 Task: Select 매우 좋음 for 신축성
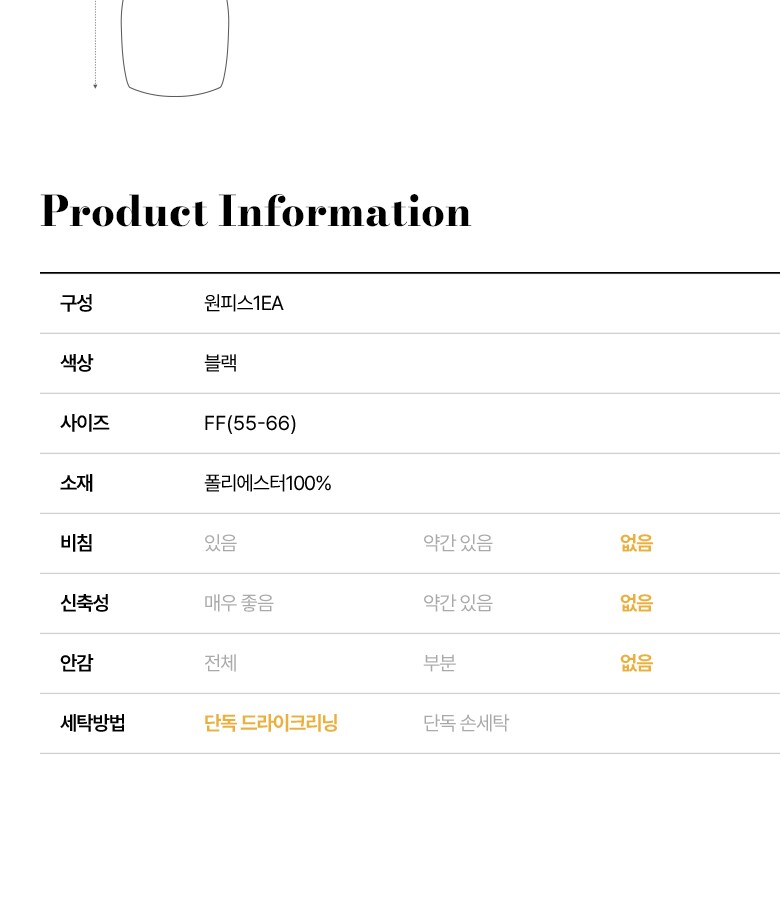pos(238,603)
